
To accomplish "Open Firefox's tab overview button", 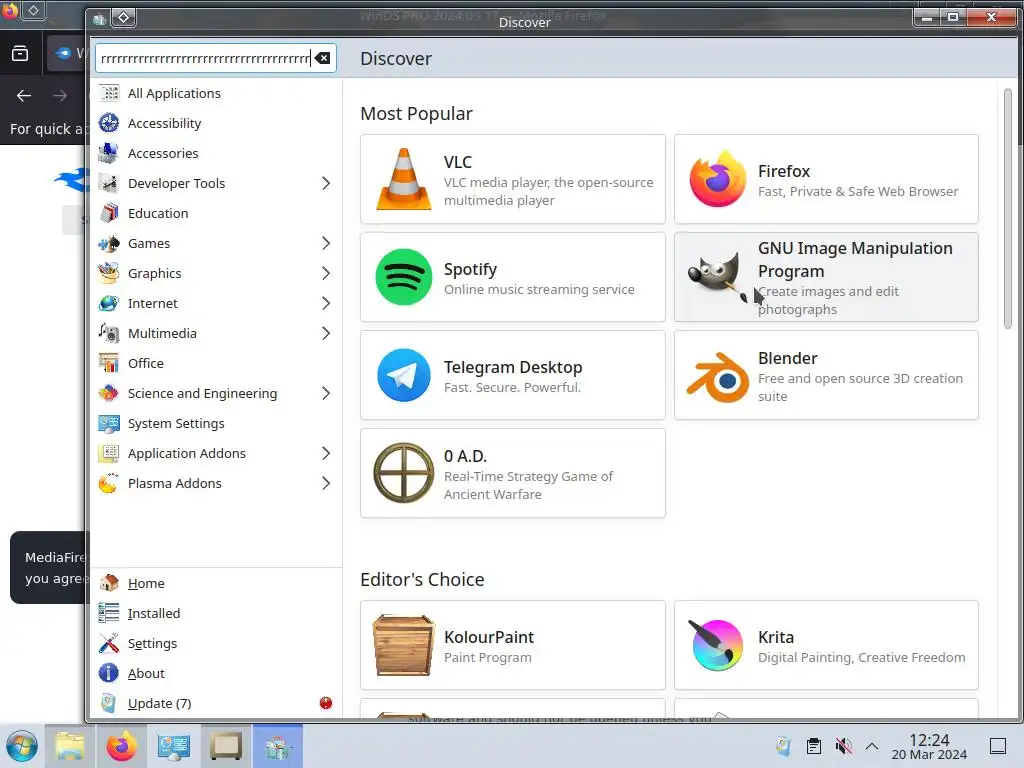I will (x=20, y=53).
